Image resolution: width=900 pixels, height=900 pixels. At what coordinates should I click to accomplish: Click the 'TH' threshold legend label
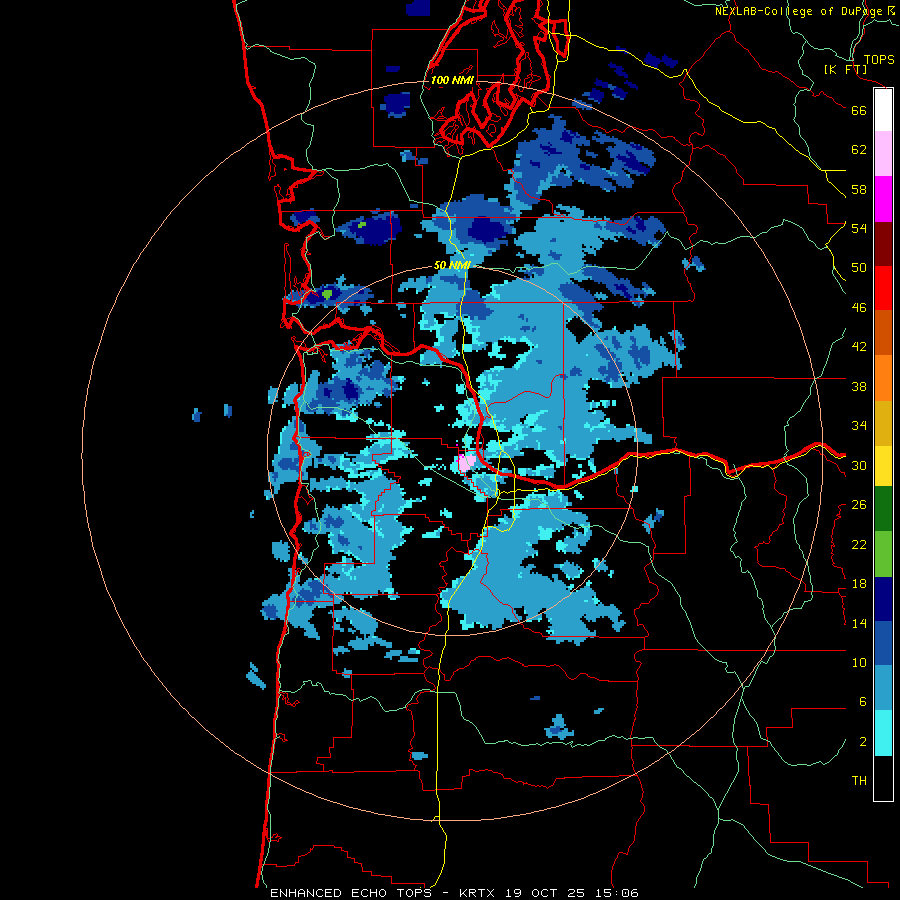tap(859, 781)
